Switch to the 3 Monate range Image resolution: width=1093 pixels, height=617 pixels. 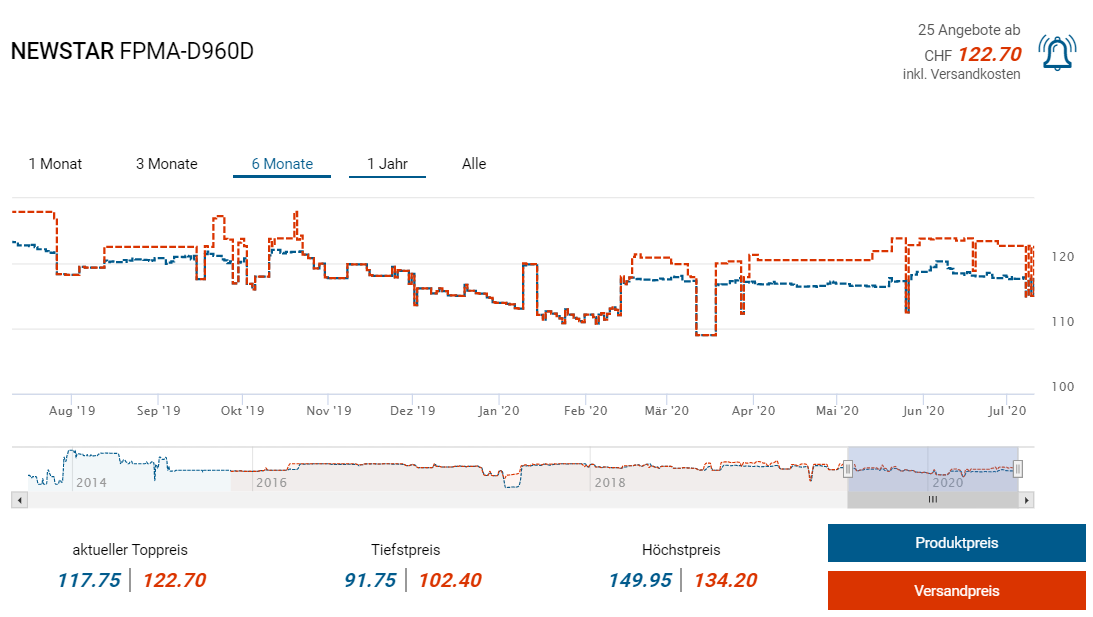167,164
